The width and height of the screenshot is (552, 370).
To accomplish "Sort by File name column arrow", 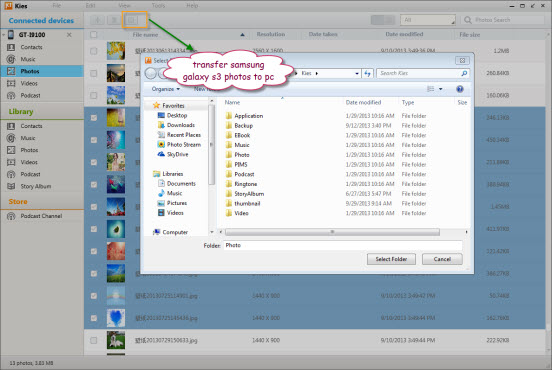I will (x=242, y=35).
